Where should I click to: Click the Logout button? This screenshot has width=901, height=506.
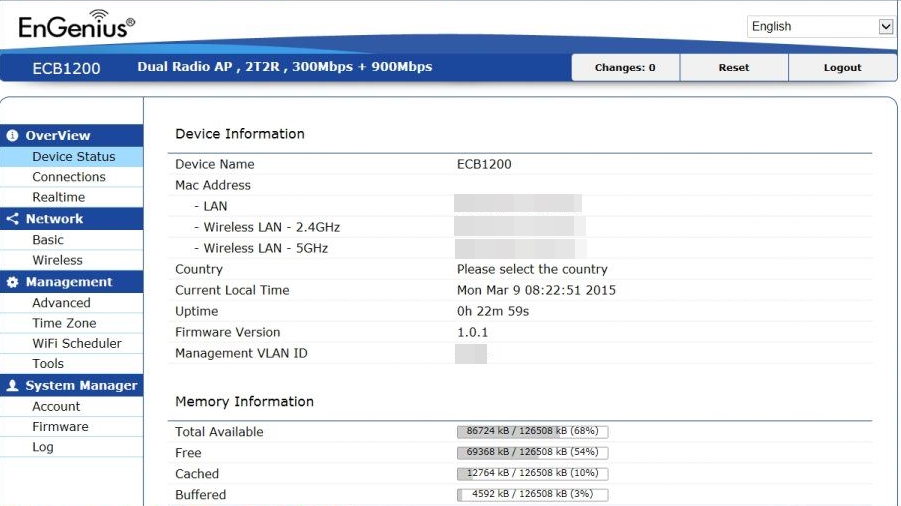842,68
